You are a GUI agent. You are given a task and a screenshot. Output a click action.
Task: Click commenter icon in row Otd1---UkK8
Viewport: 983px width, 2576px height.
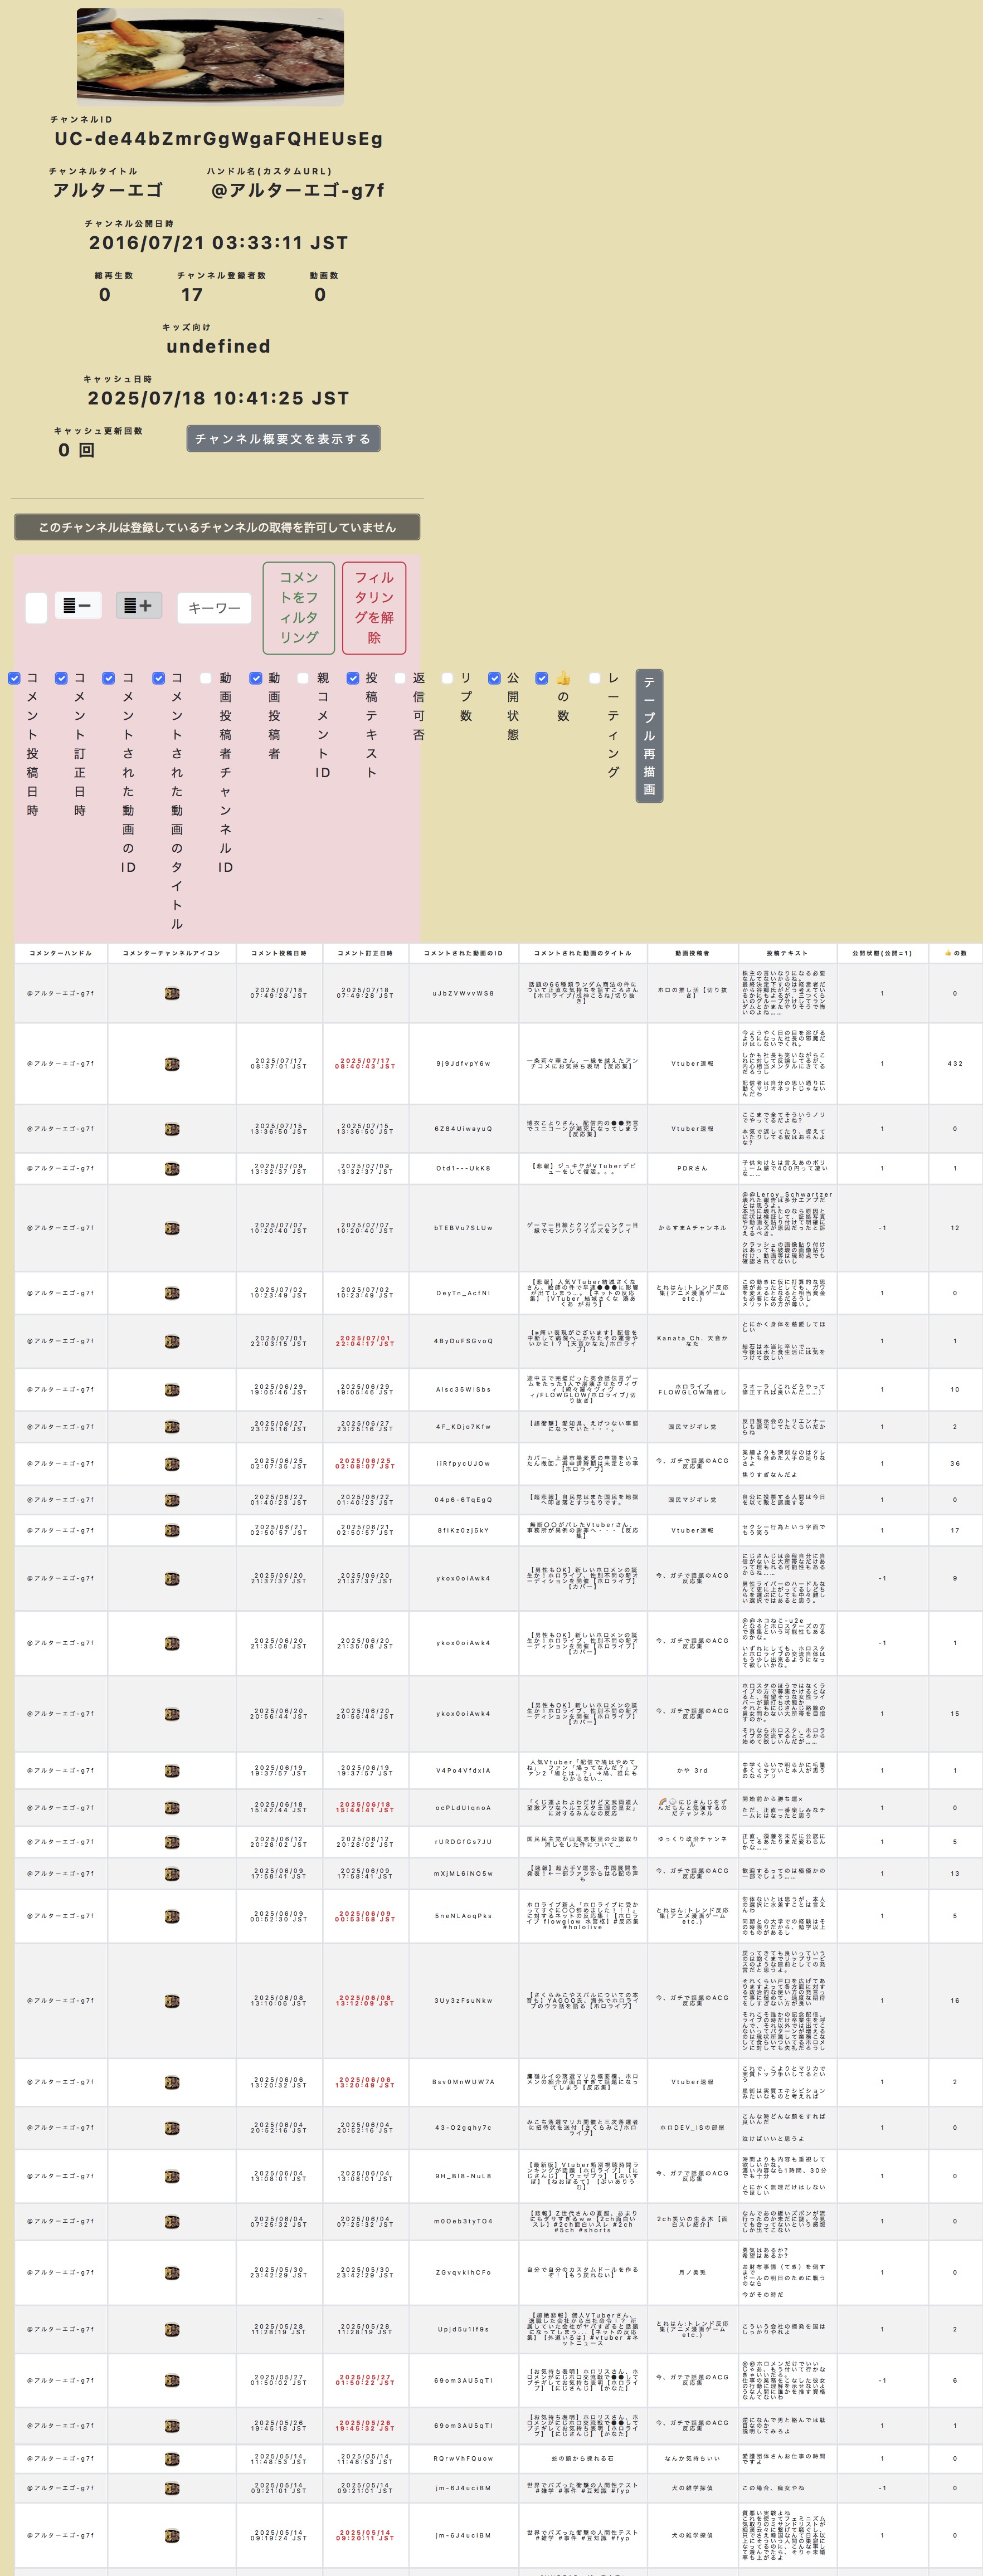[172, 1168]
